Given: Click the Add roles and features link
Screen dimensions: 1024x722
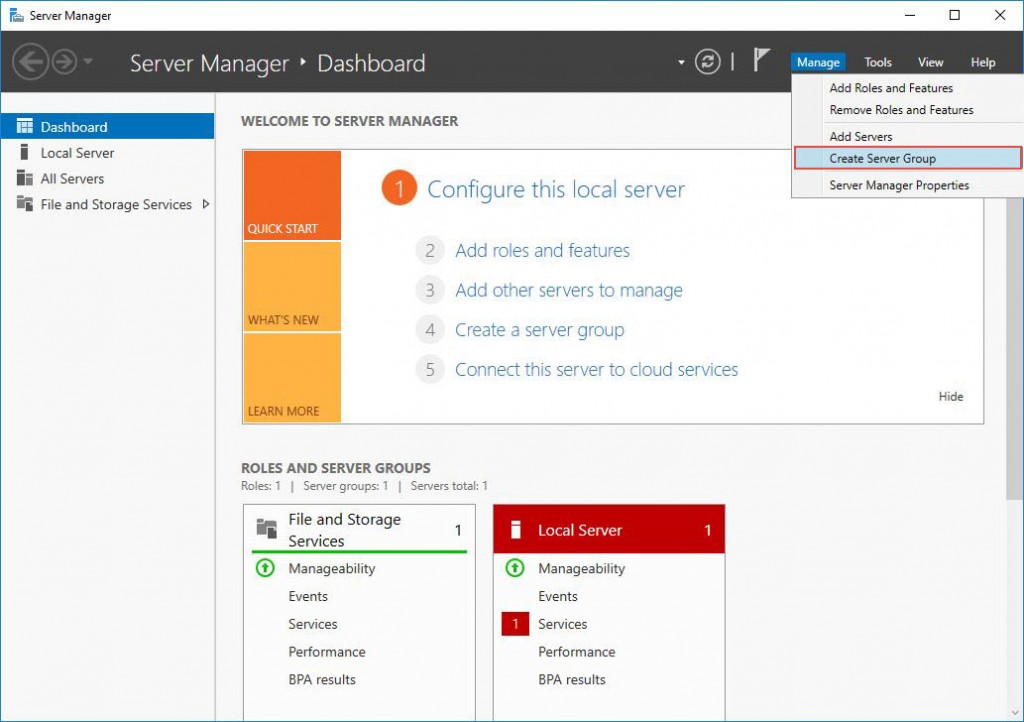Looking at the screenshot, I should (542, 250).
